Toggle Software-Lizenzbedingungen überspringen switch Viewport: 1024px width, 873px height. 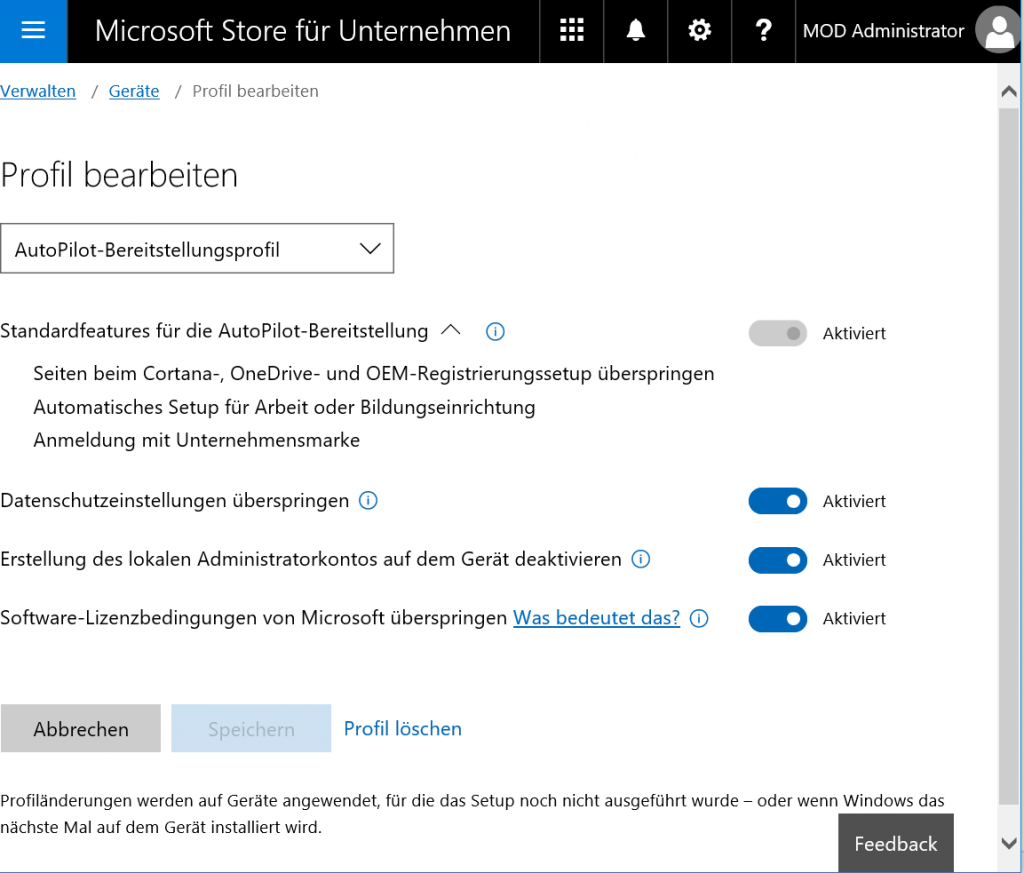(x=777, y=619)
